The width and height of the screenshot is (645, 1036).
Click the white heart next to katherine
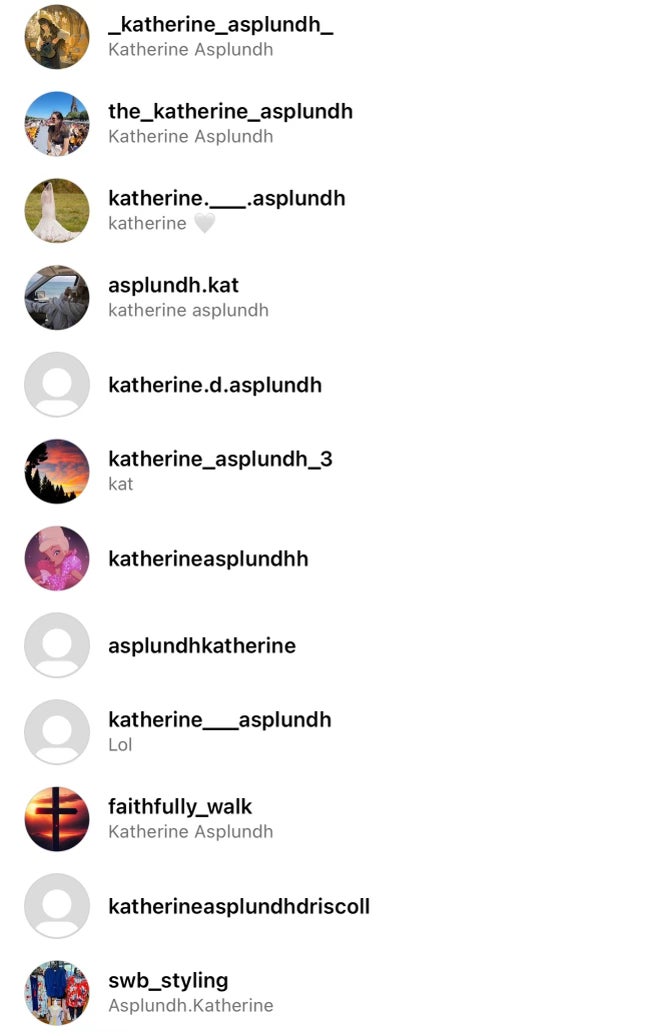click(204, 223)
